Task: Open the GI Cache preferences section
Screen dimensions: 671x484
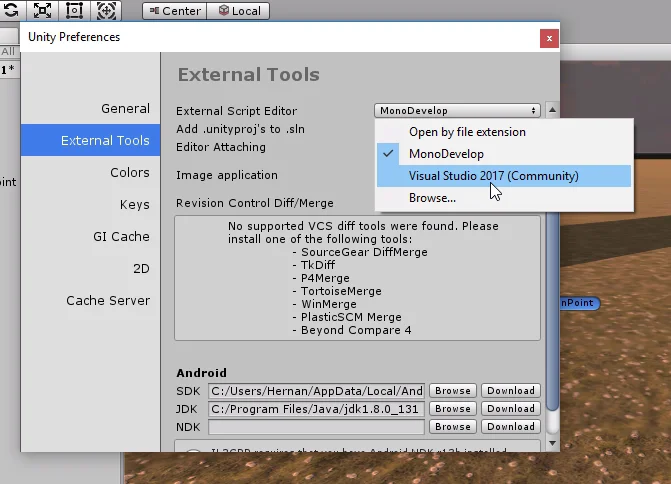Action: [90, 236]
